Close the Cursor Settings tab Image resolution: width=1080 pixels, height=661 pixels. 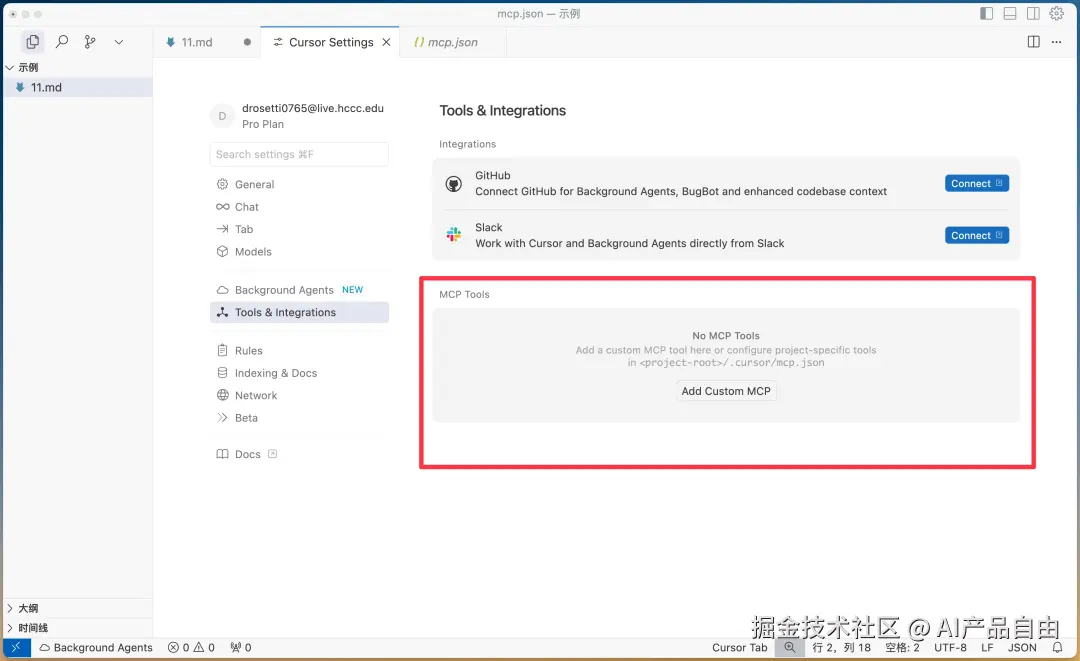point(386,42)
